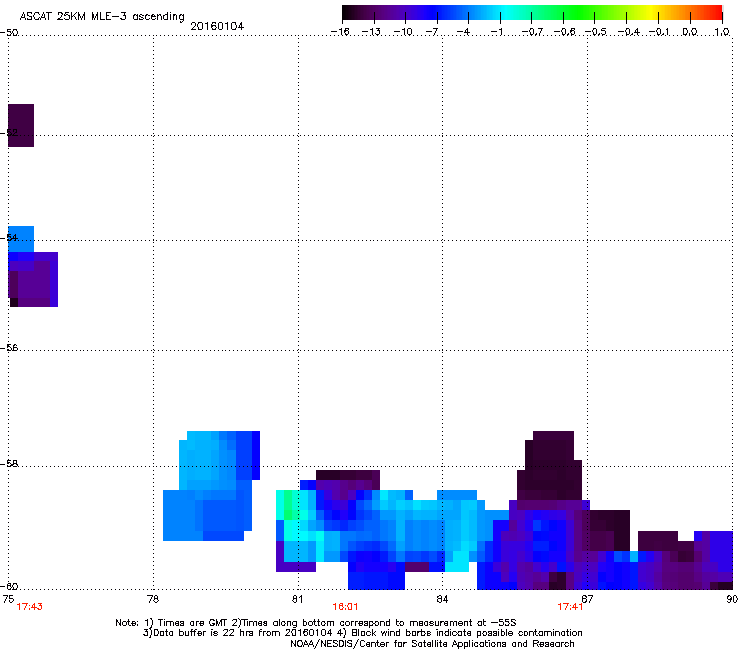Click the latitude label -50

coord(9,33)
